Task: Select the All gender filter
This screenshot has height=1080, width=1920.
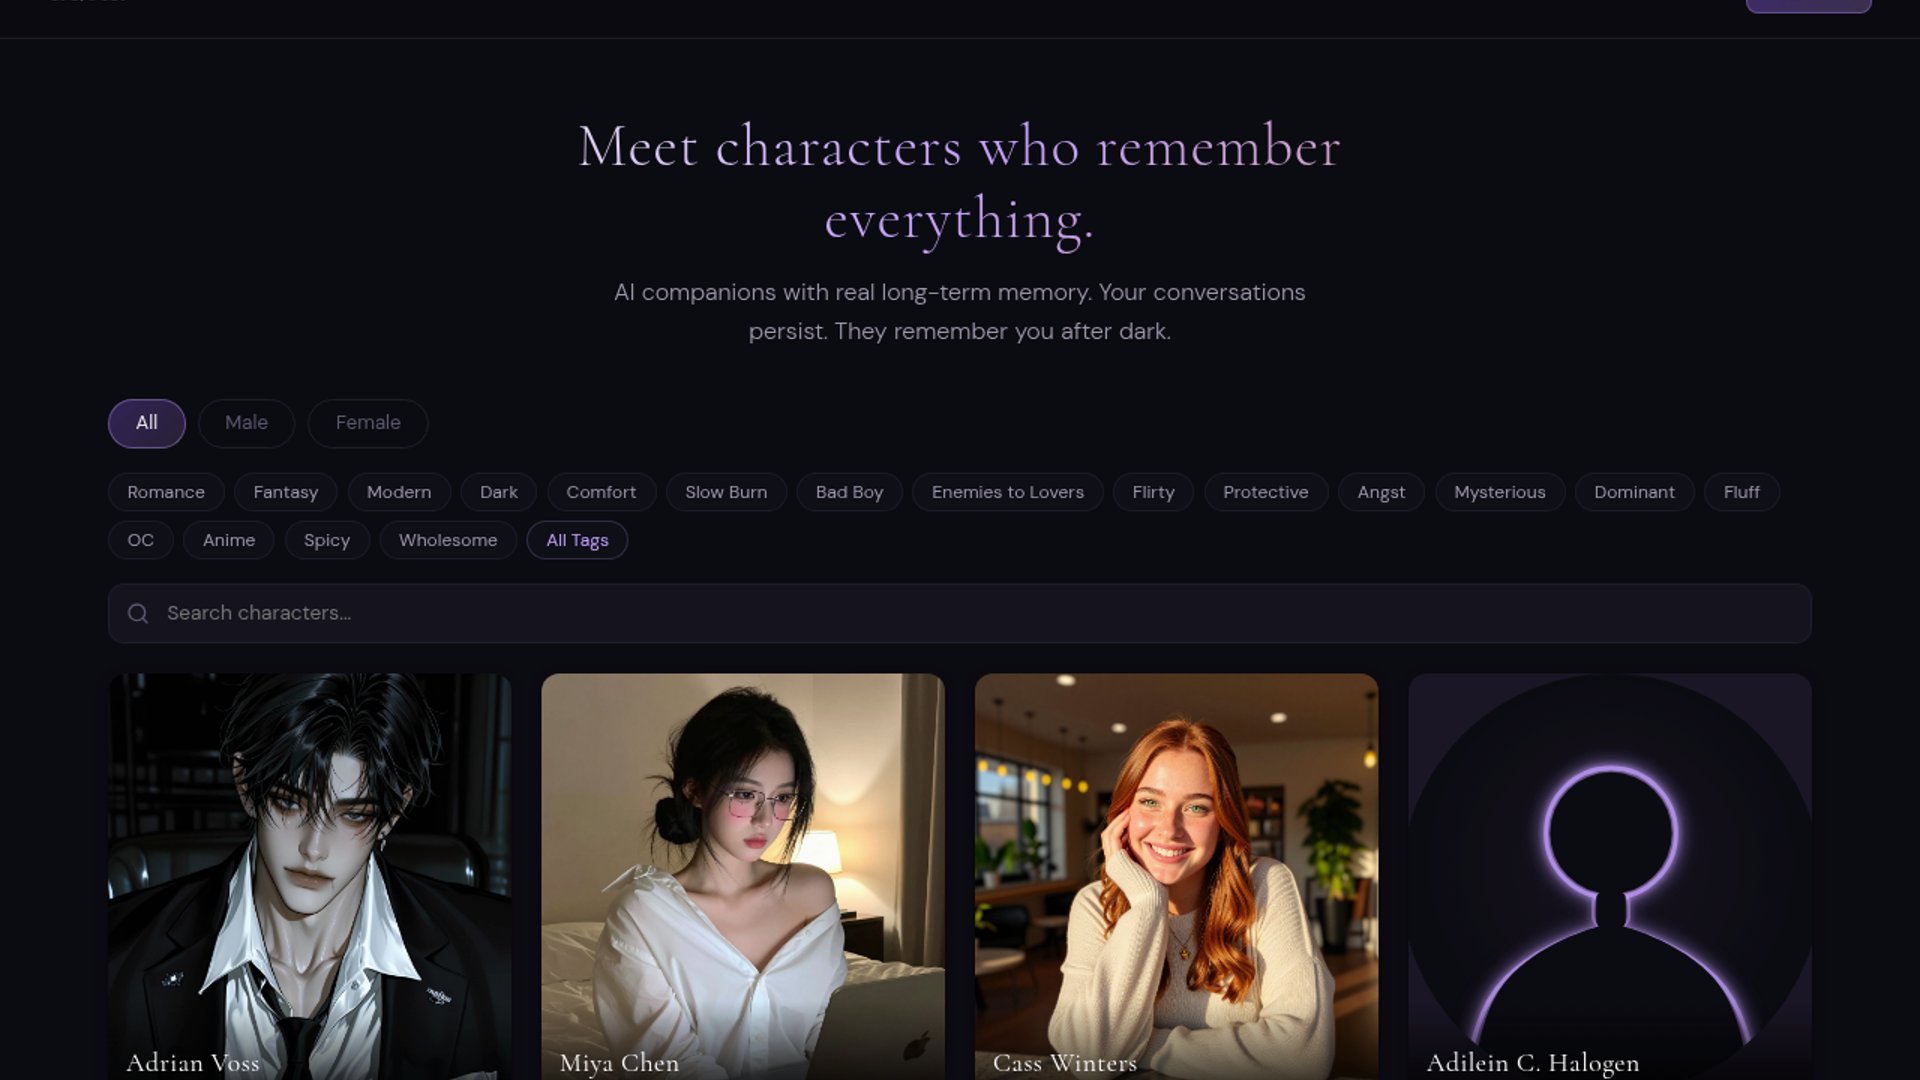Action: (x=147, y=423)
